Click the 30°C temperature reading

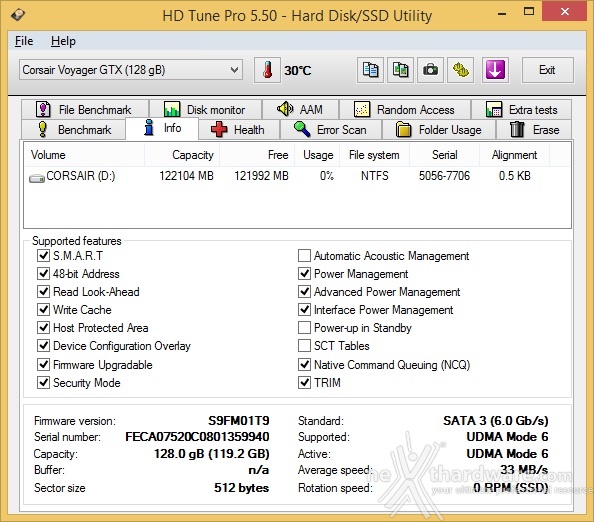pyautogui.click(x=298, y=70)
